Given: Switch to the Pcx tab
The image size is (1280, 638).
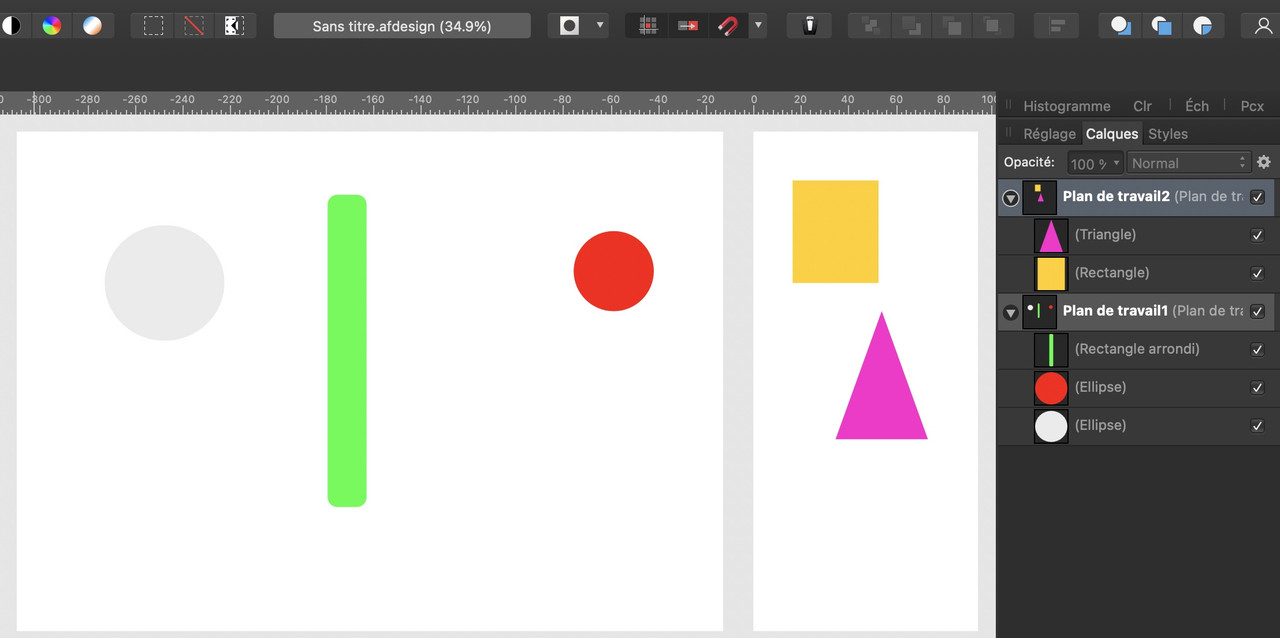Looking at the screenshot, I should (1252, 106).
